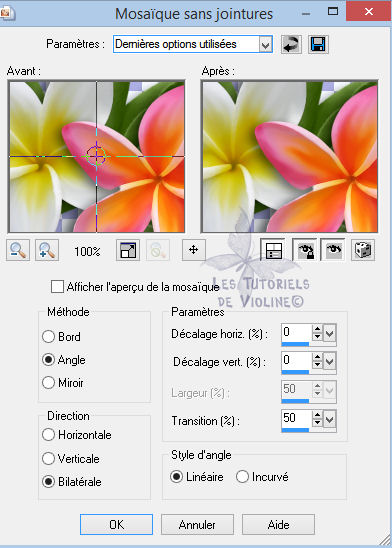This screenshot has width=392, height=548.
Task: Decrease Décalage vert. with down spinner
Action: (317, 365)
